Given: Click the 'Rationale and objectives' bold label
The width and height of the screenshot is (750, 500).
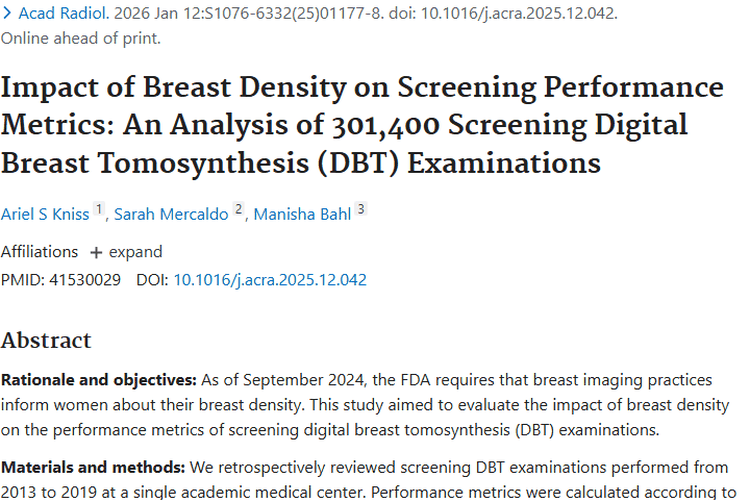Looking at the screenshot, I should pyautogui.click(x=99, y=381).
